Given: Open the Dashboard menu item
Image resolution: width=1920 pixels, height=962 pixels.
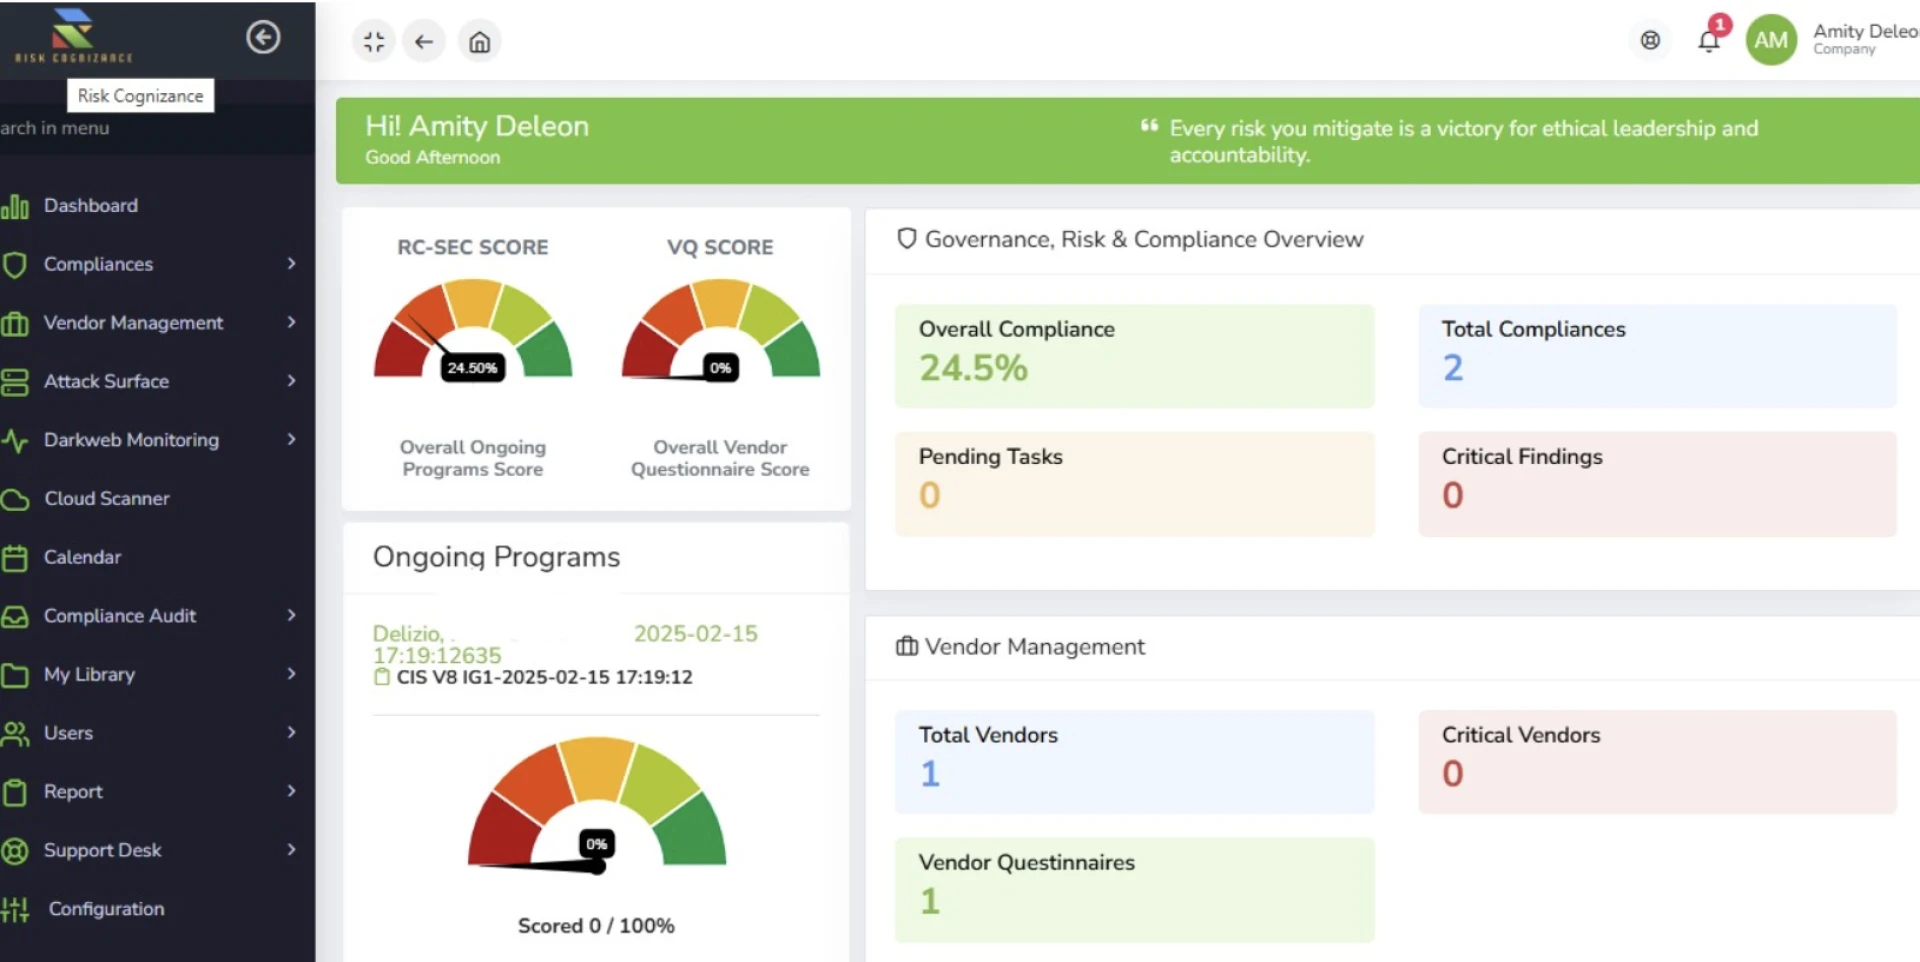Looking at the screenshot, I should [x=90, y=206].
